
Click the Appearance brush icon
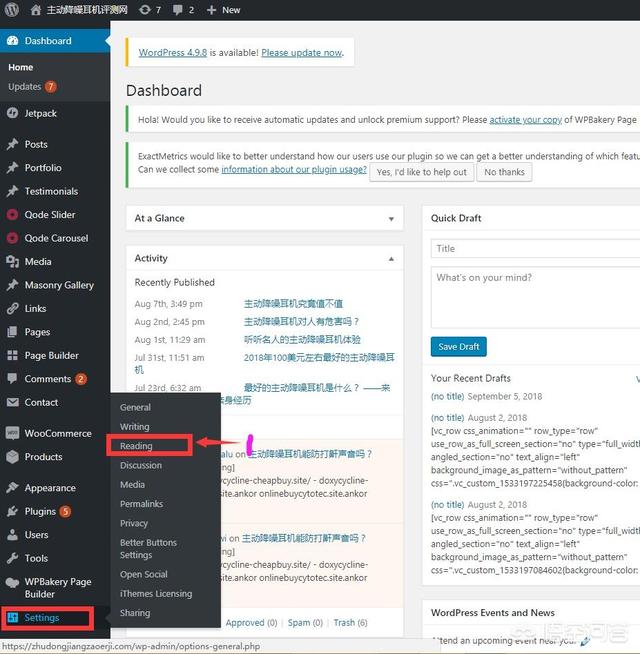[13, 488]
